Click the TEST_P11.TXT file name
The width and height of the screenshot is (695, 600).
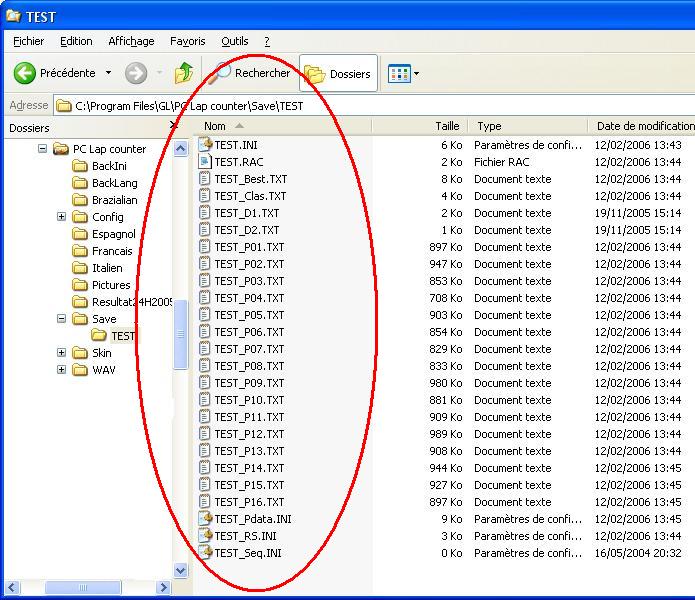249,417
